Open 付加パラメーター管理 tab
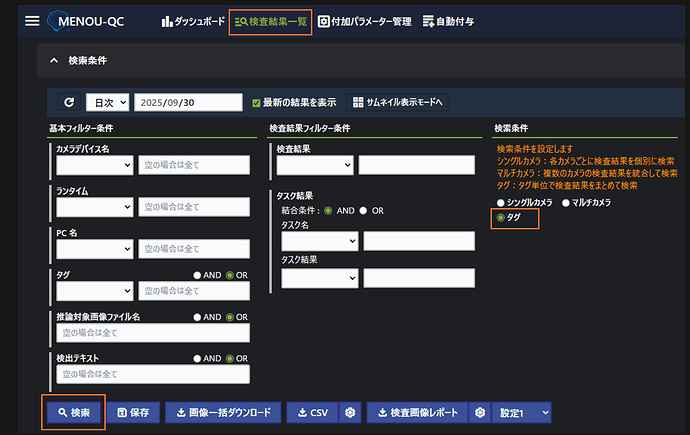 tap(365, 21)
